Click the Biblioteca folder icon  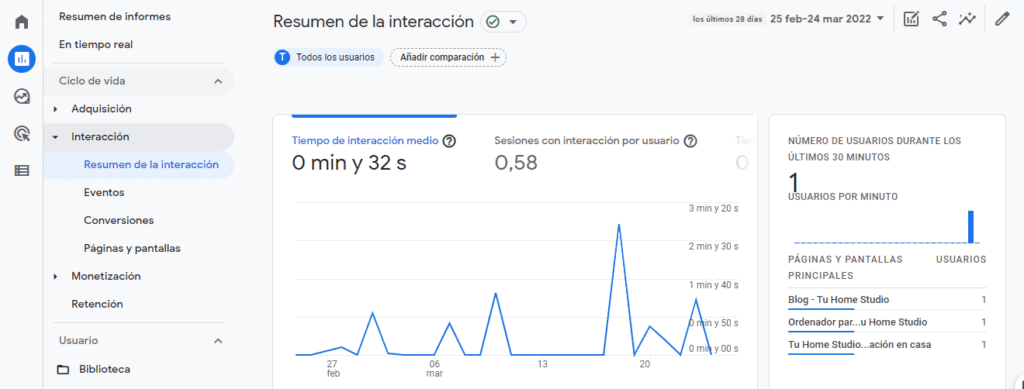tap(63, 369)
